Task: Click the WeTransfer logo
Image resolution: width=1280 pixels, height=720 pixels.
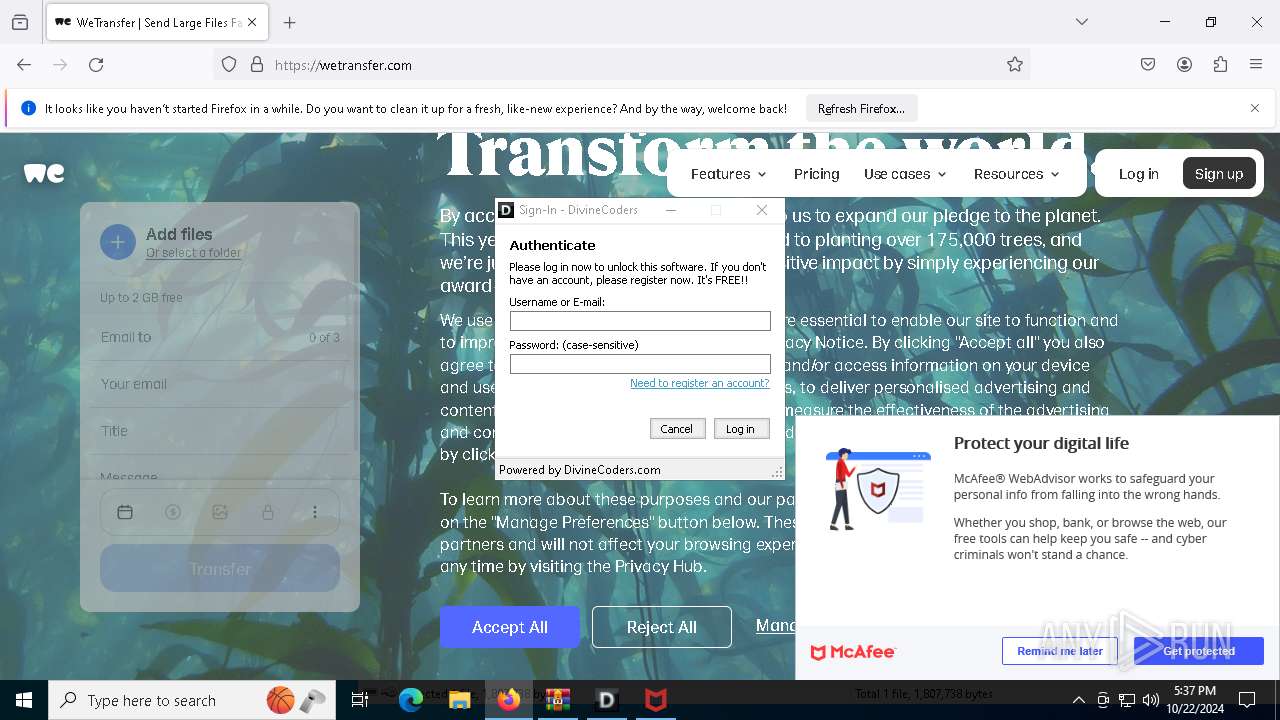Action: pyautogui.click(x=44, y=173)
